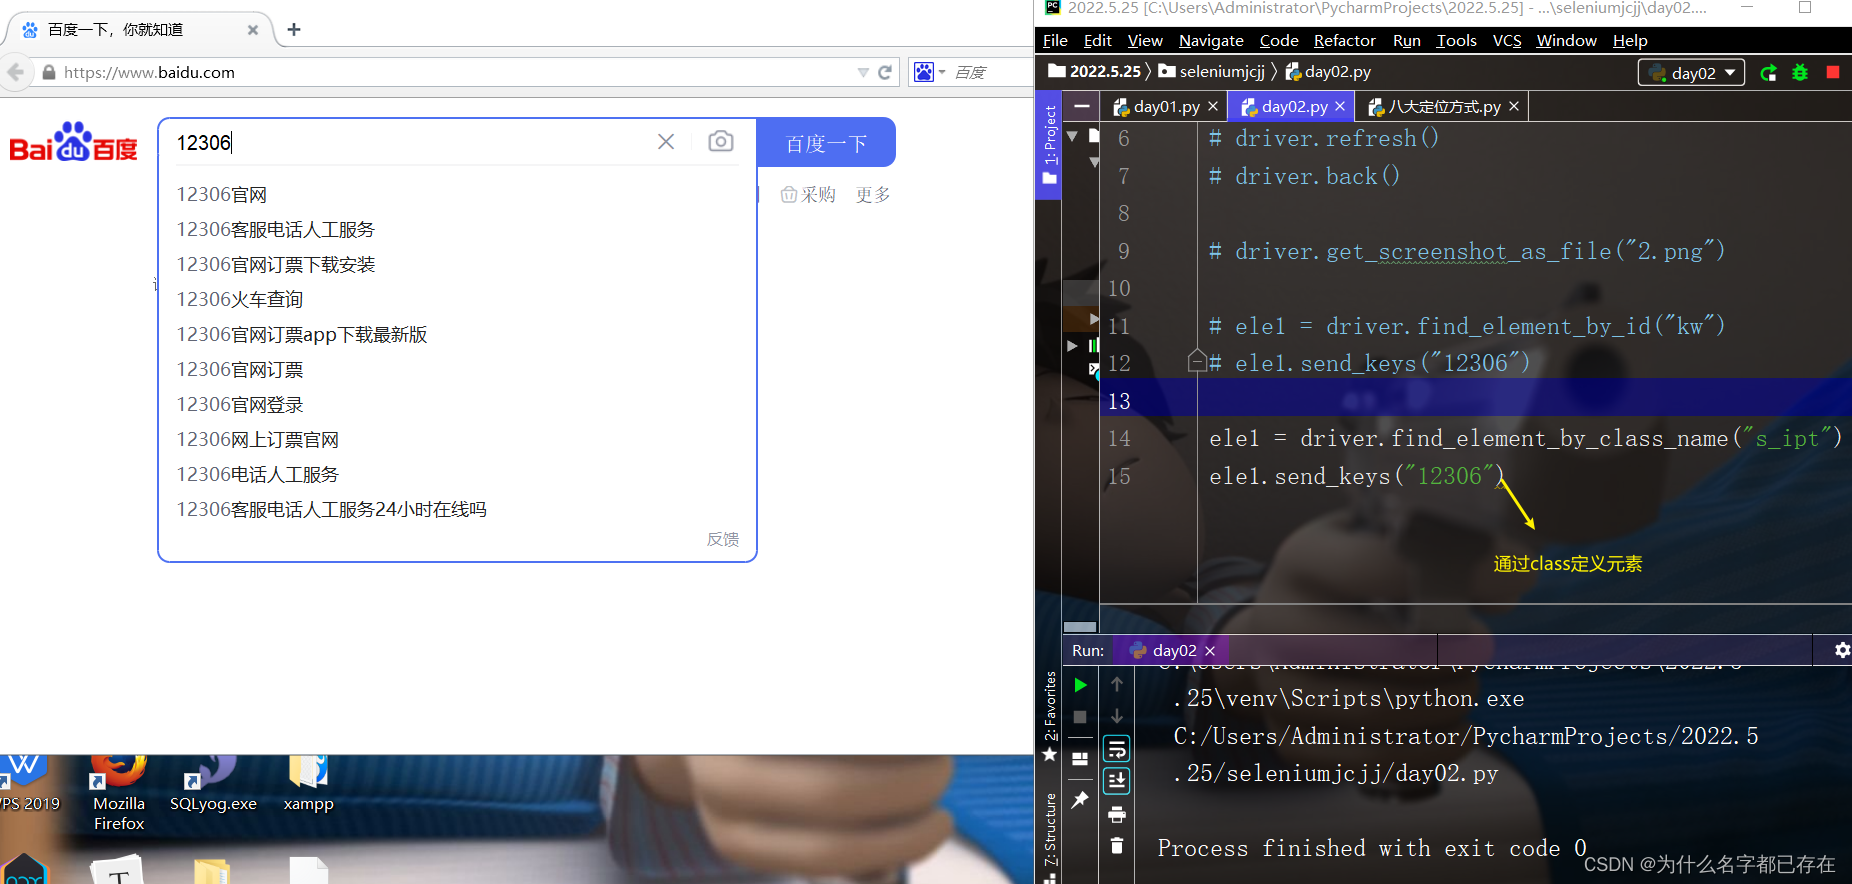Open Run panel settings gear
Viewport: 1852px width, 884px height.
pyautogui.click(x=1842, y=650)
